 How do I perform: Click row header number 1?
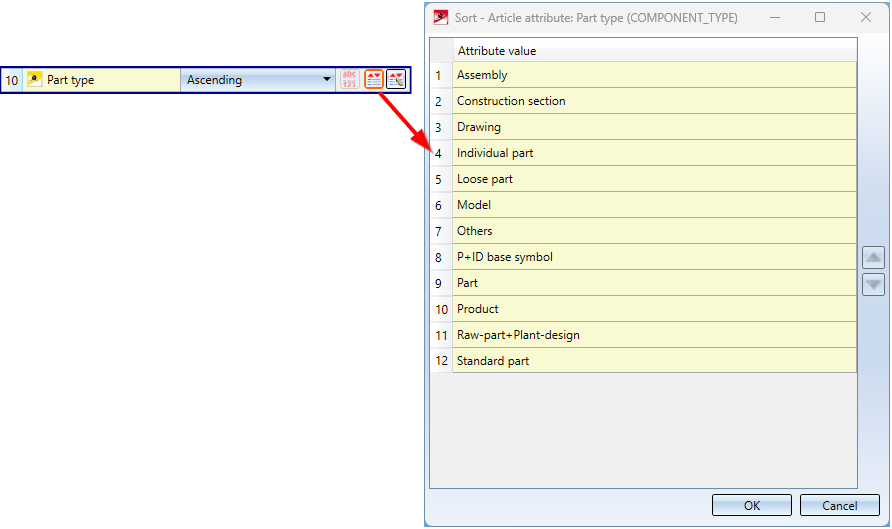pos(441,75)
